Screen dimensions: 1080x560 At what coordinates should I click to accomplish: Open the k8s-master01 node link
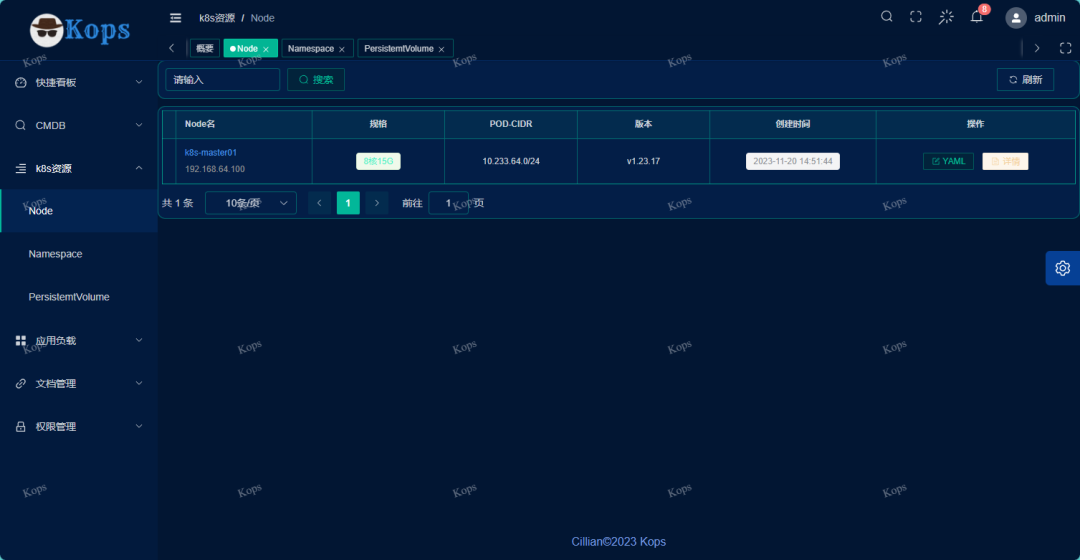[211, 153]
